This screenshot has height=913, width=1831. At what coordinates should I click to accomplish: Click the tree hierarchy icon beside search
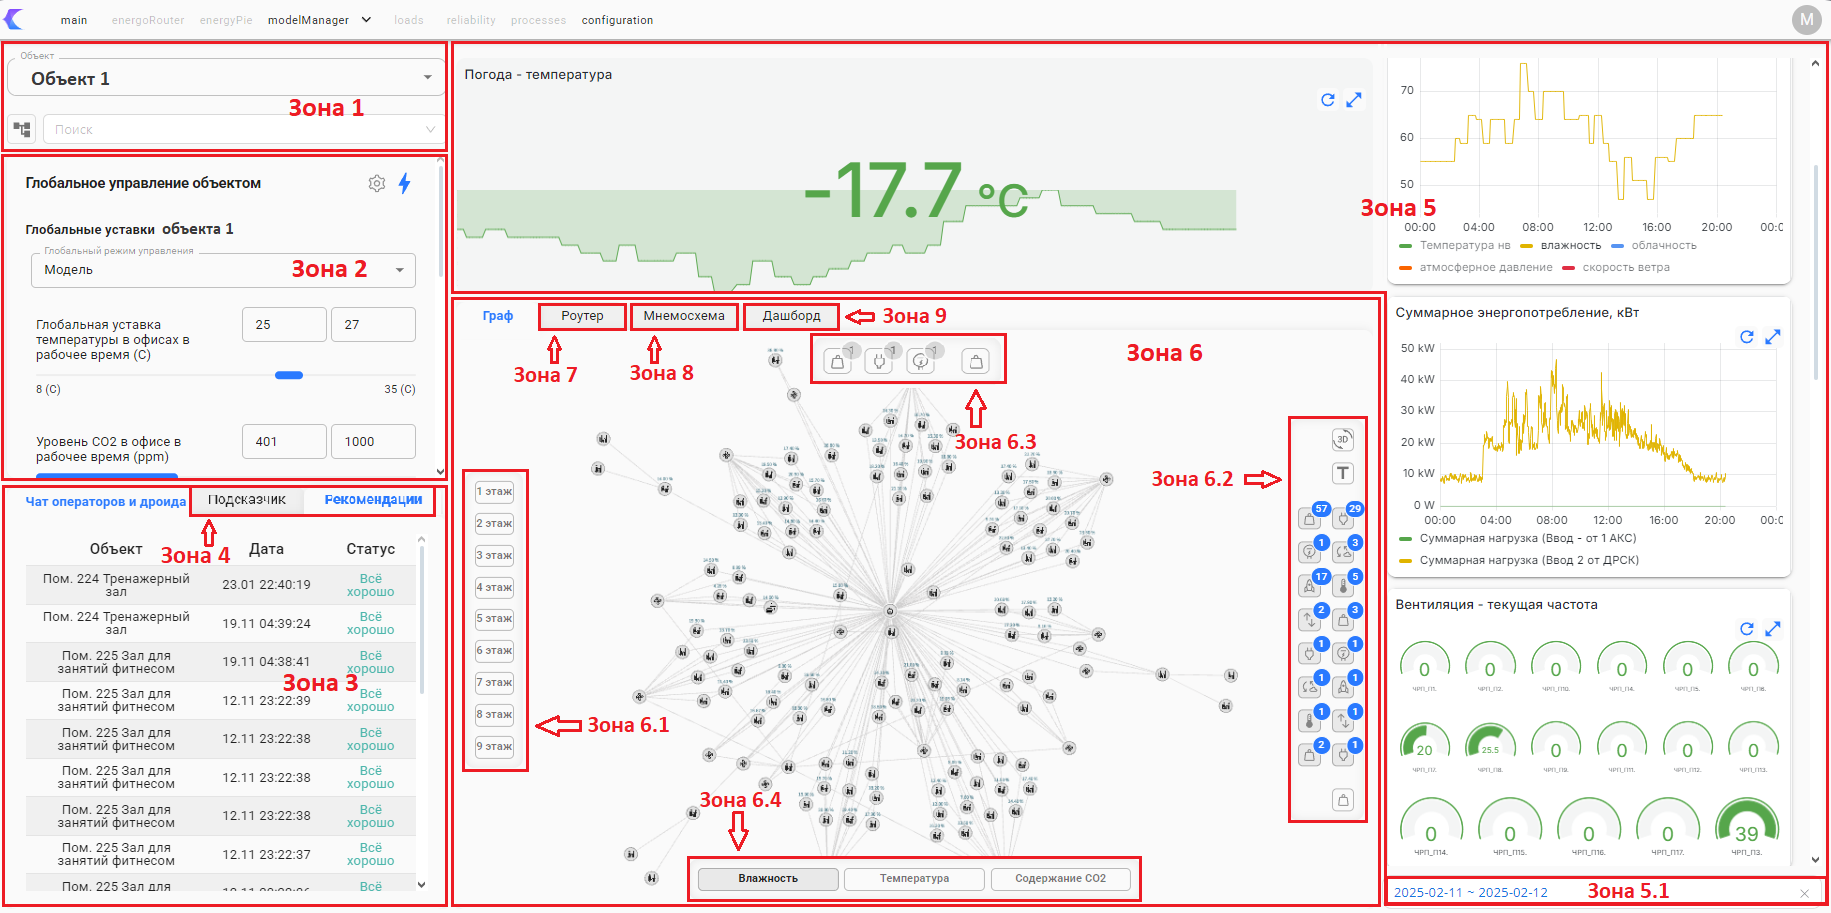[22, 129]
